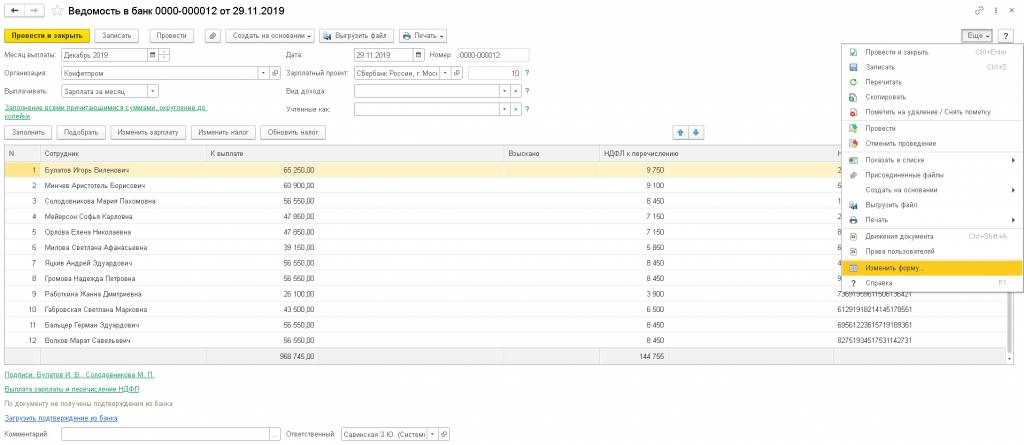Toggle the Еще menu button
1024x445 pixels.
coord(976,36)
